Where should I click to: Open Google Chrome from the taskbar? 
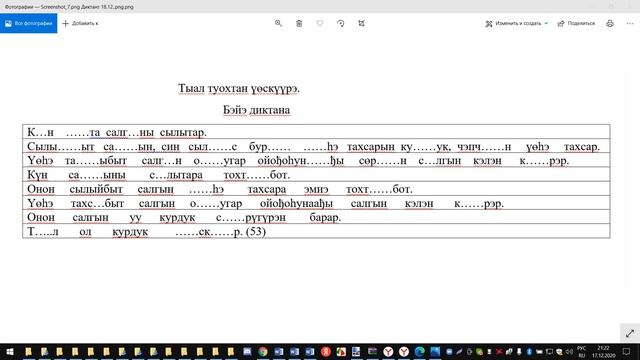[x=263, y=351]
